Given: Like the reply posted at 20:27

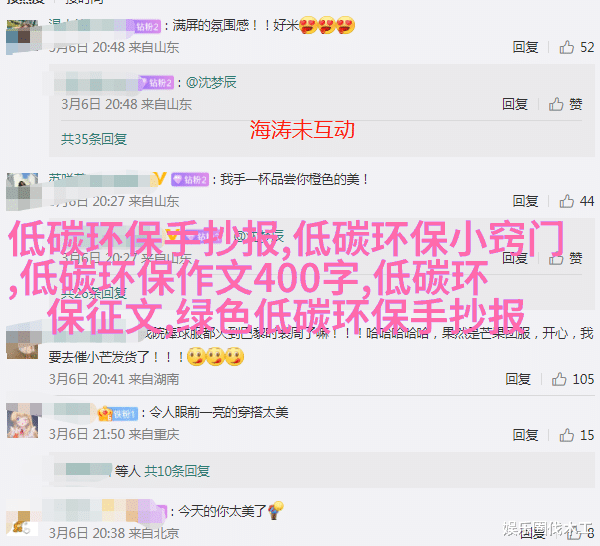Looking at the screenshot, I should coord(566,258).
